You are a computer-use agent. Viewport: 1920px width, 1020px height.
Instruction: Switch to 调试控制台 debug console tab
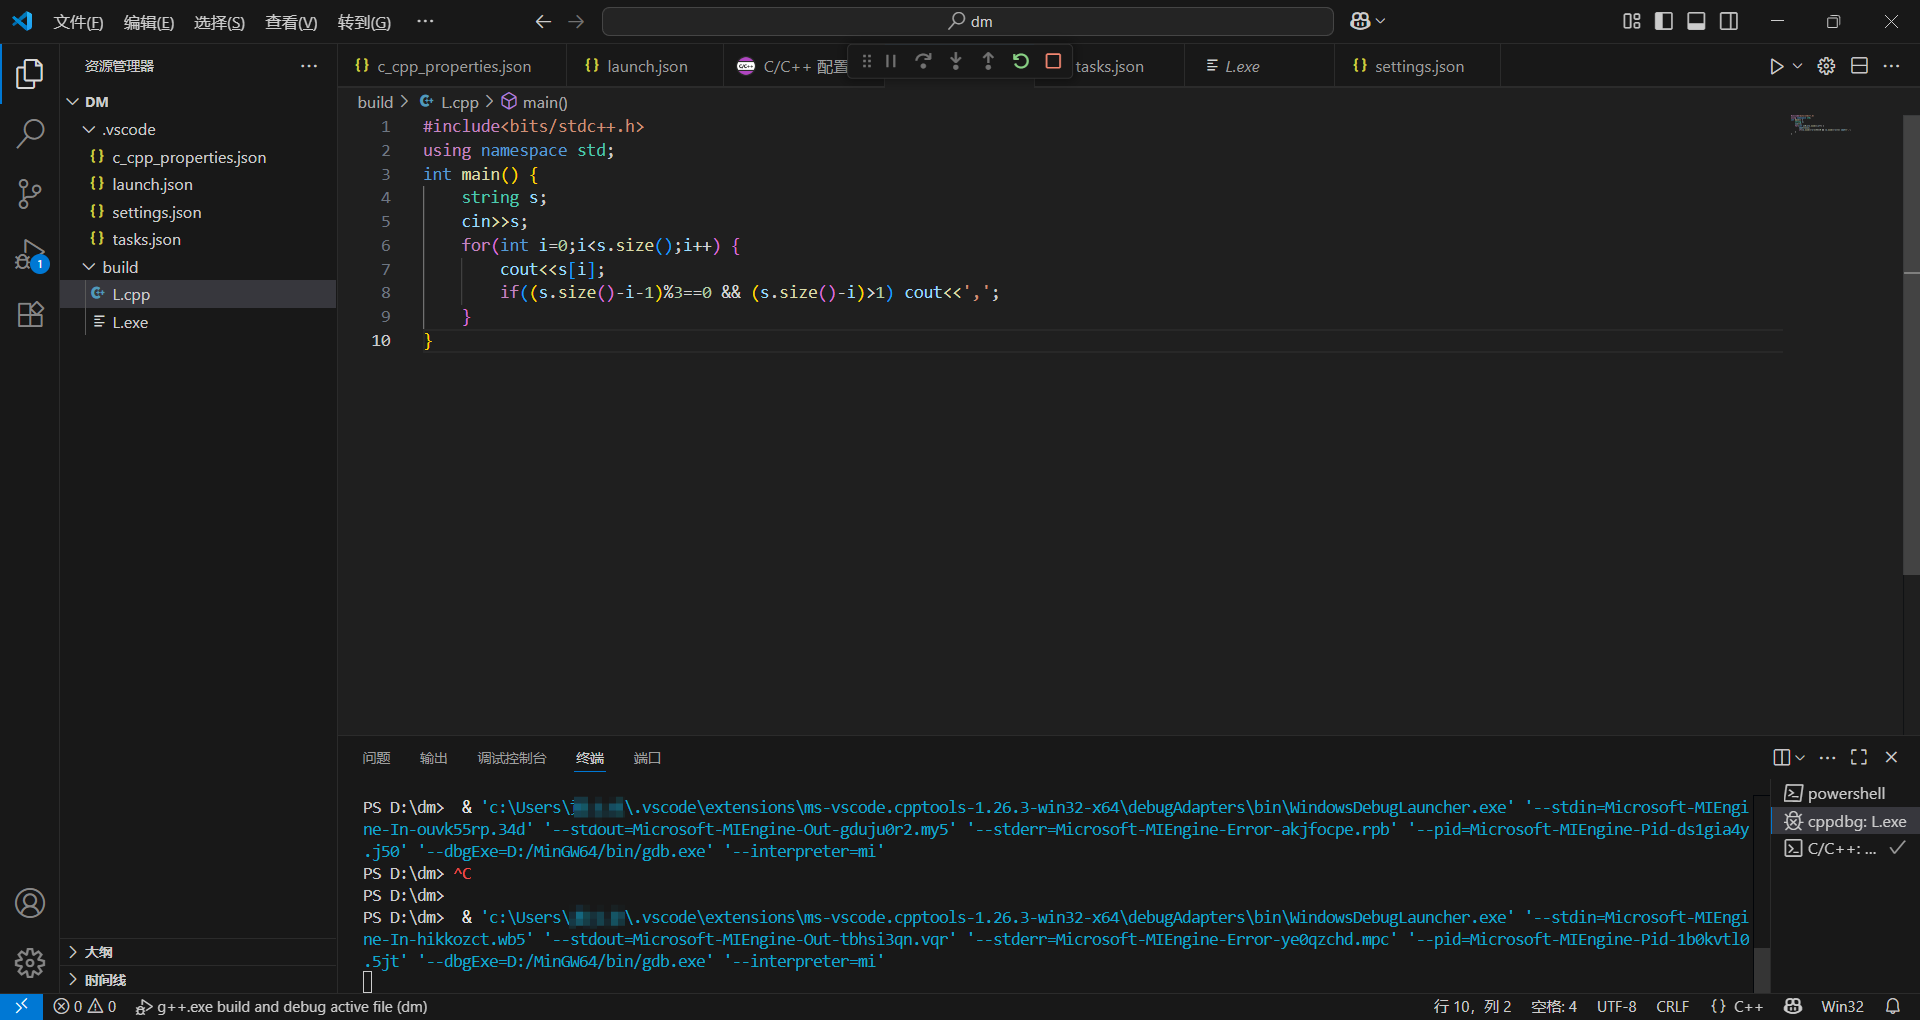(x=512, y=758)
